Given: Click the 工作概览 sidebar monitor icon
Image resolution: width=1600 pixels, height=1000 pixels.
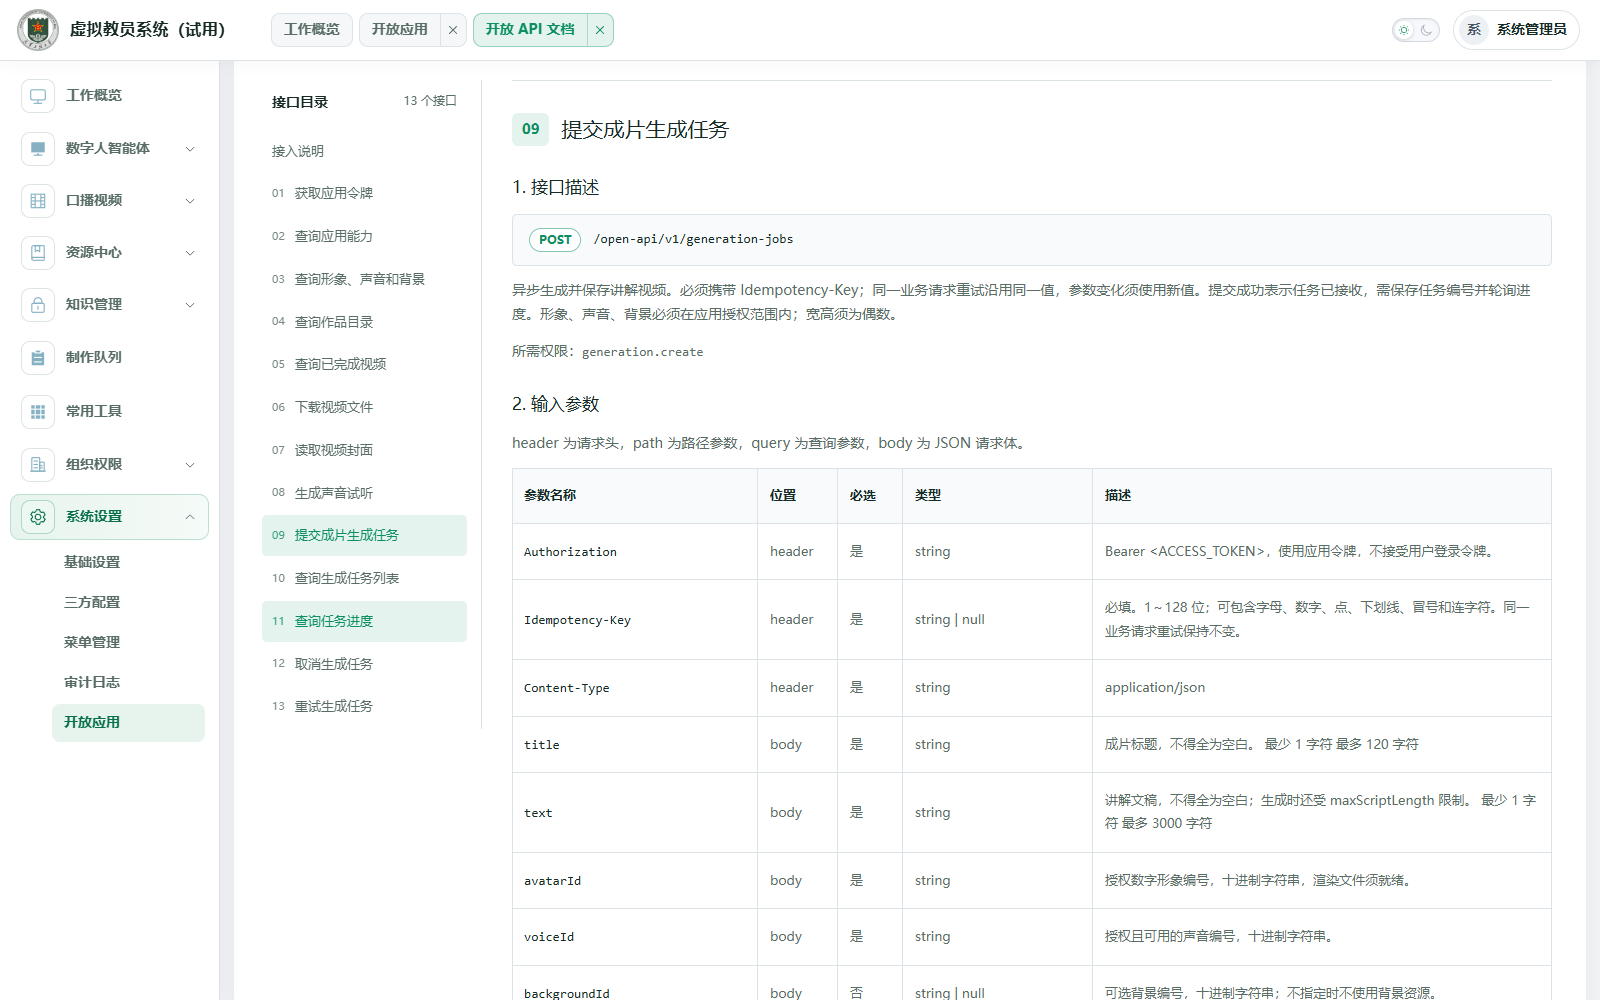Looking at the screenshot, I should [38, 96].
